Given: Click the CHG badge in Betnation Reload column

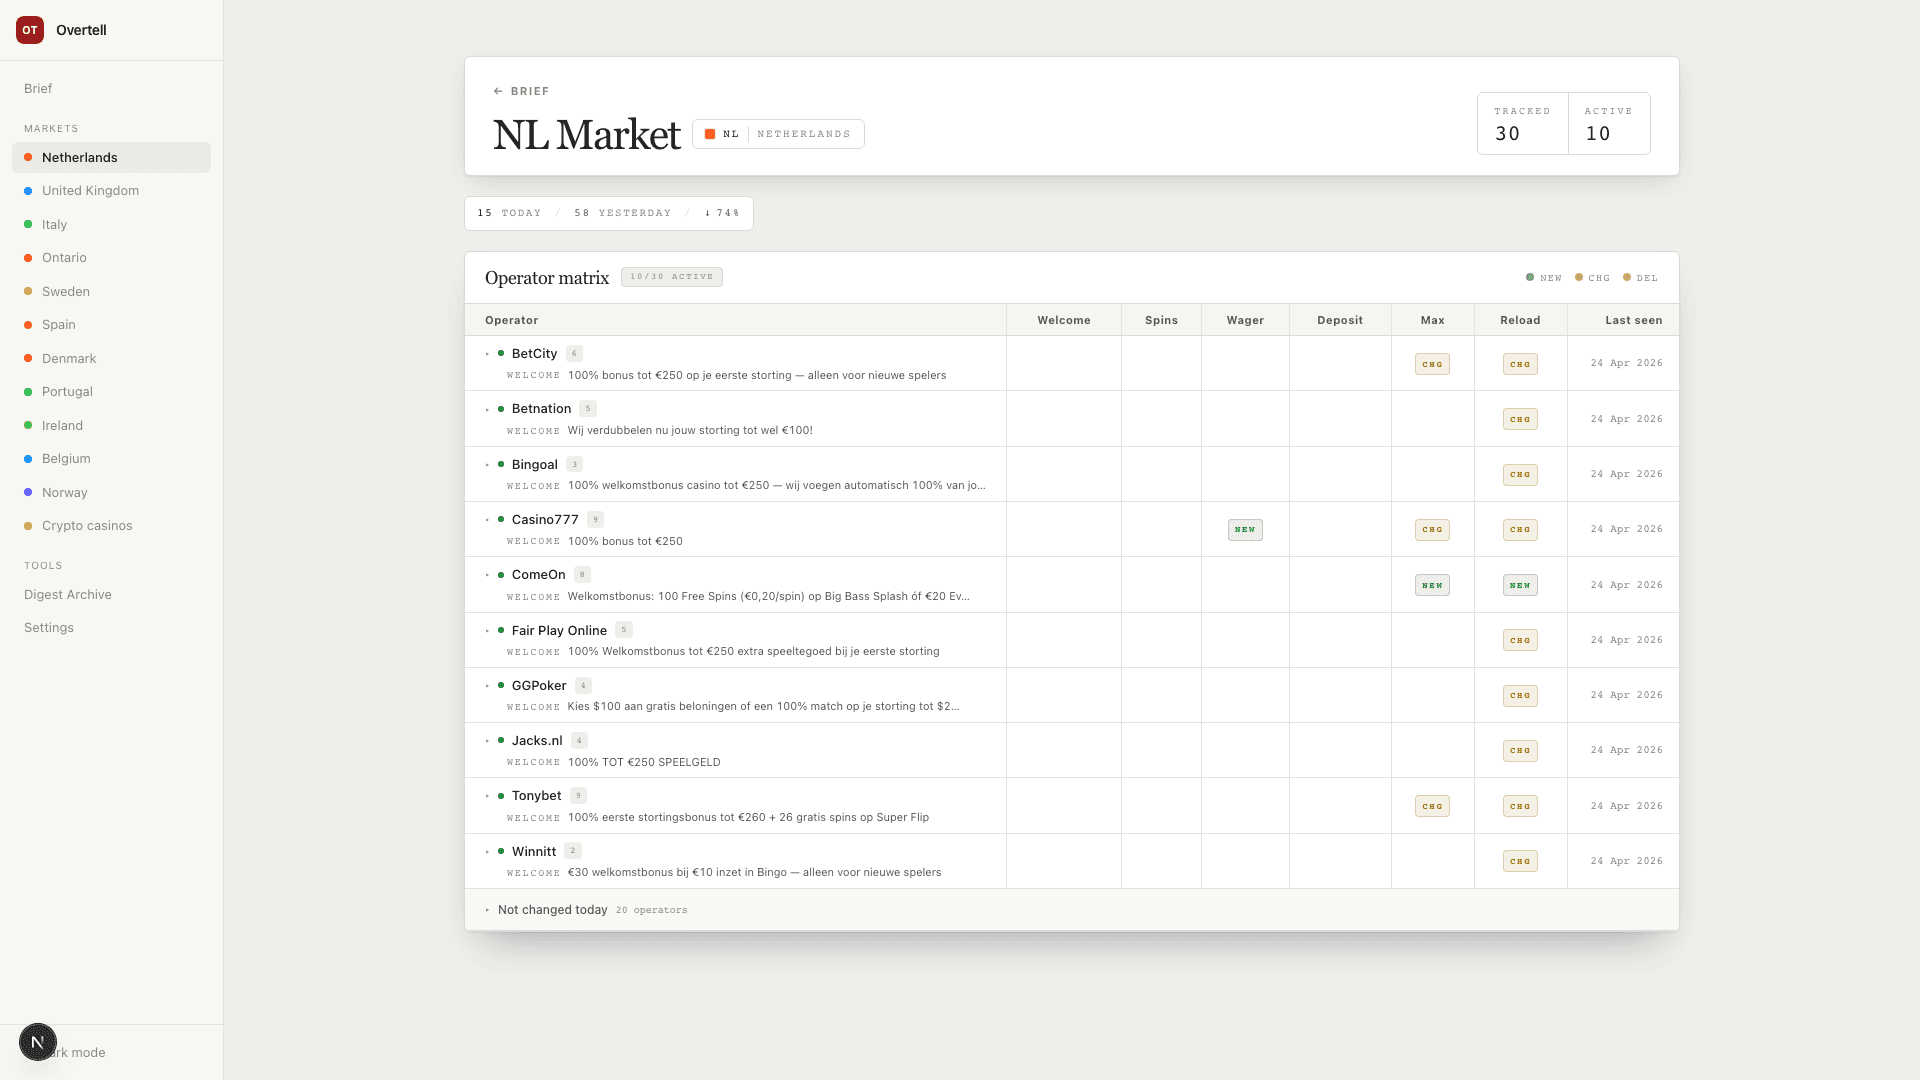Looking at the screenshot, I should click(x=1520, y=419).
